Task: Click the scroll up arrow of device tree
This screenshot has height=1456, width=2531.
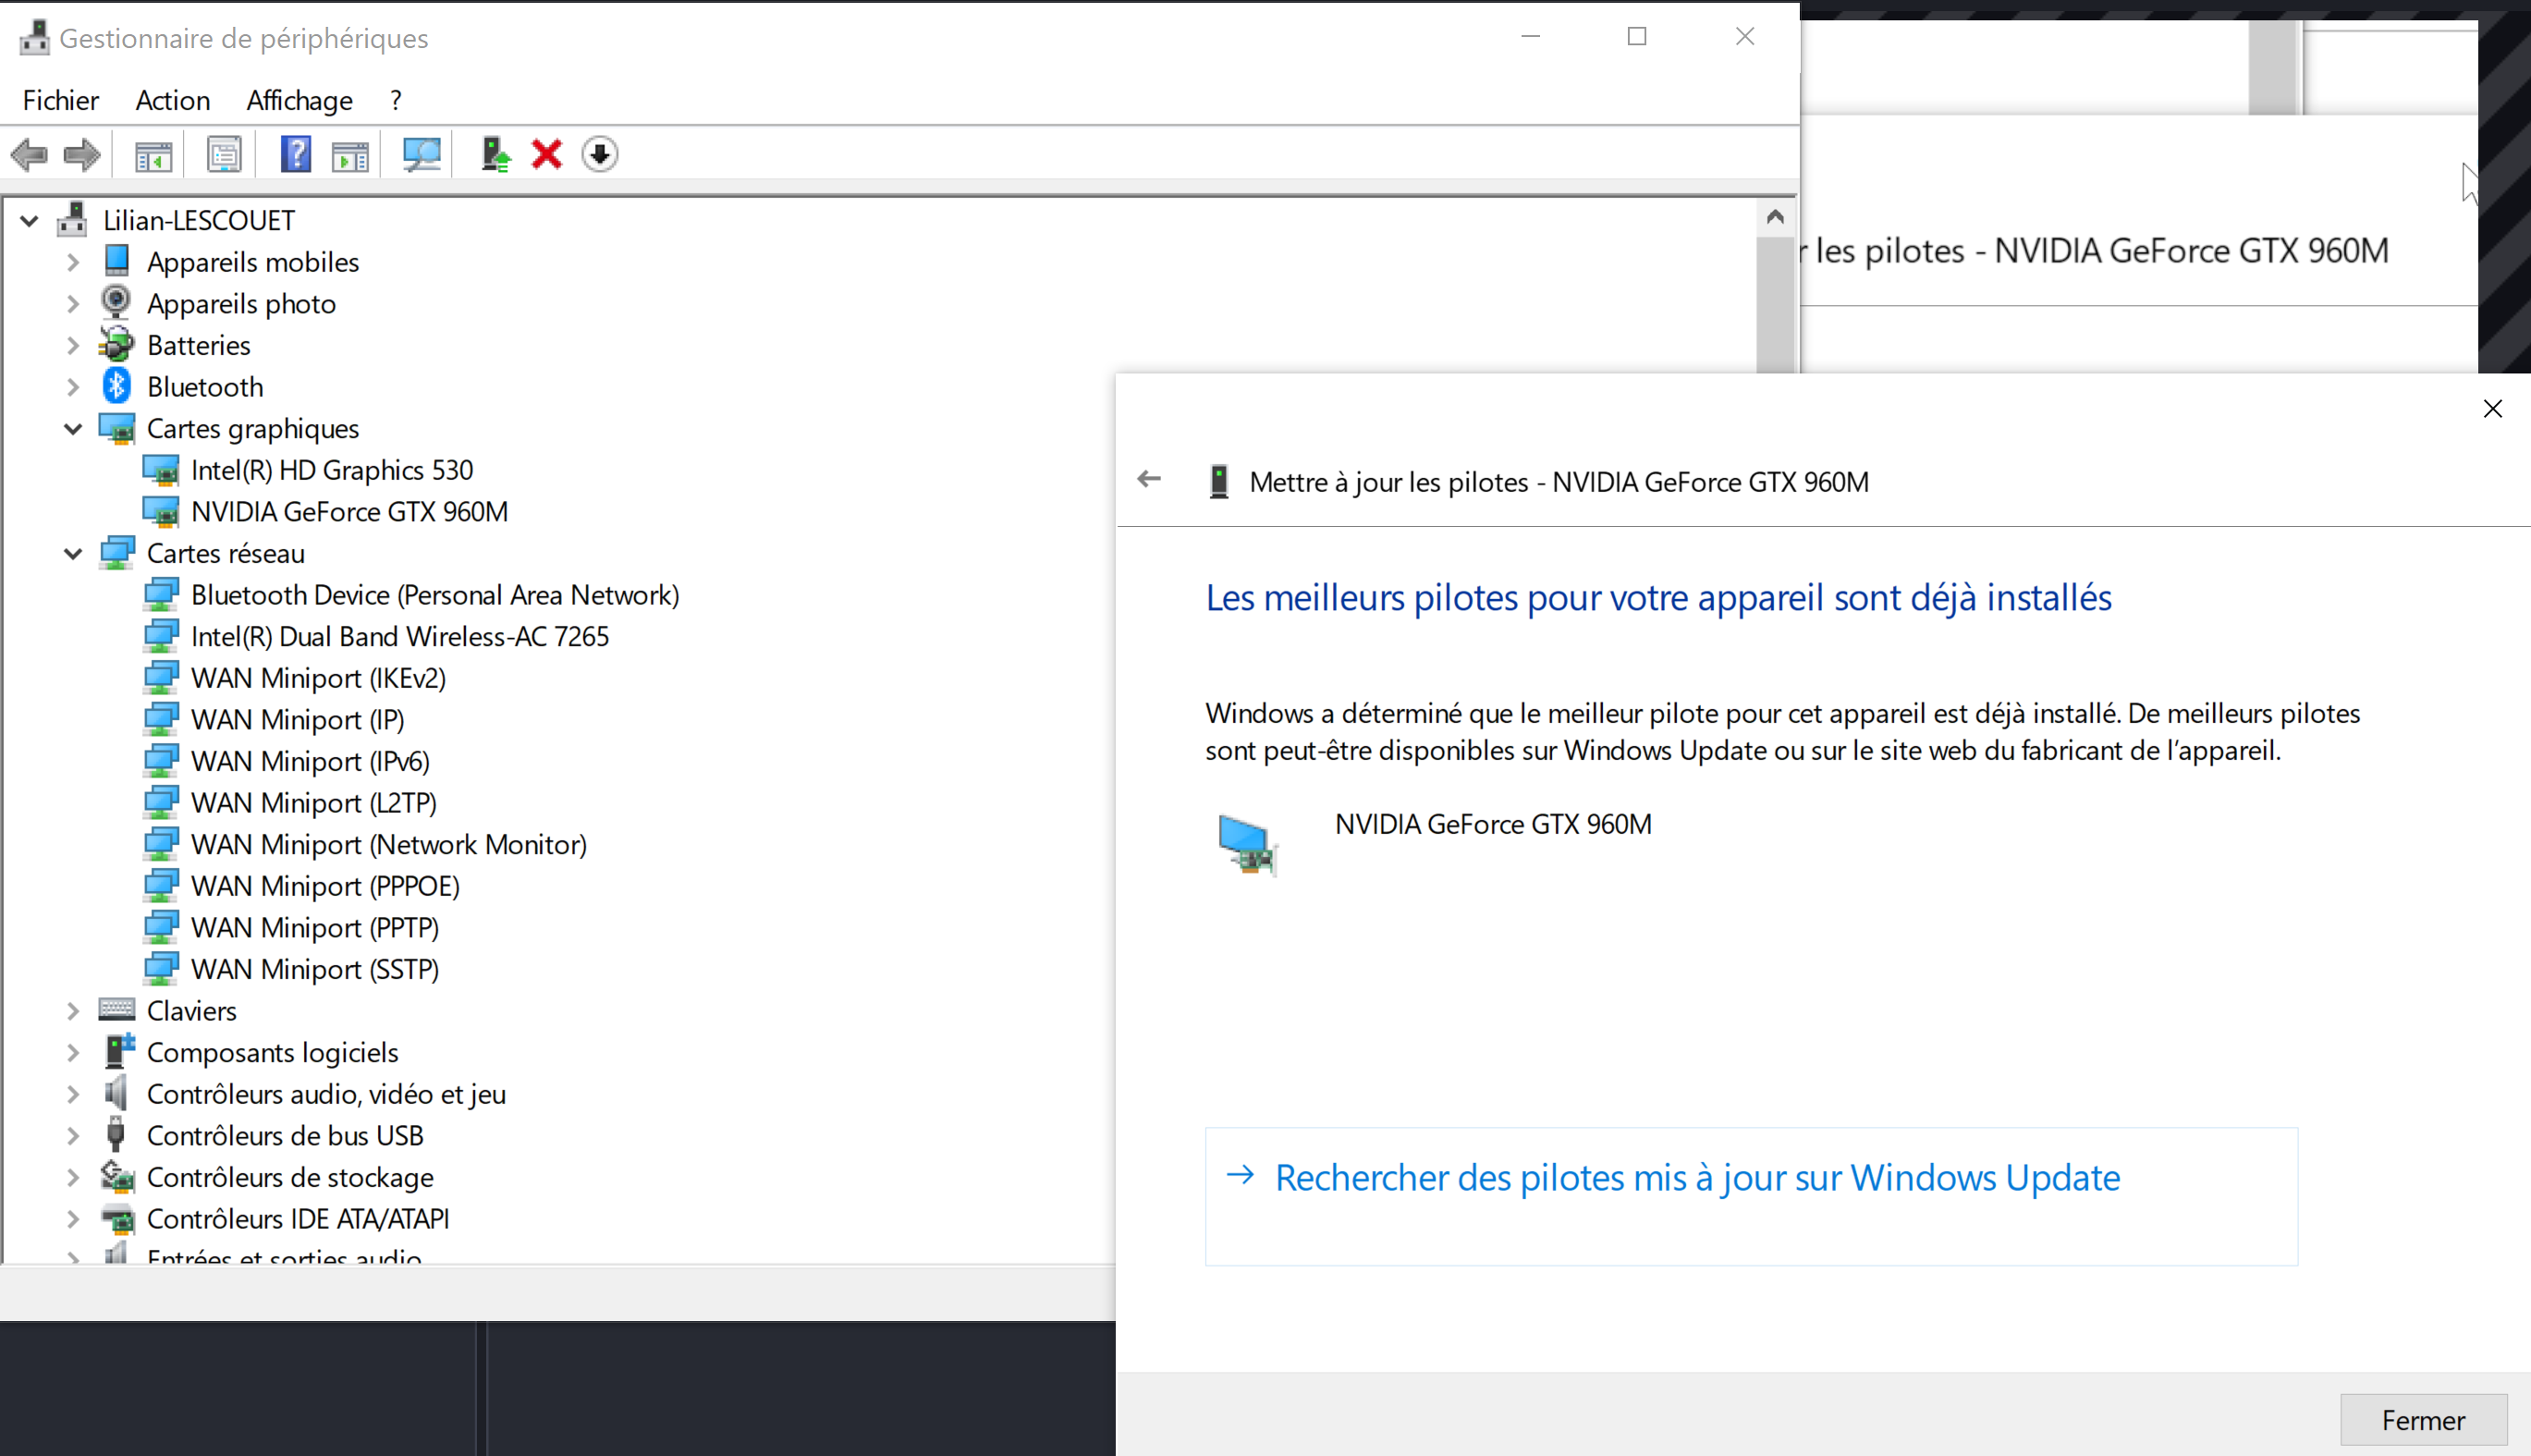Action: (1775, 217)
